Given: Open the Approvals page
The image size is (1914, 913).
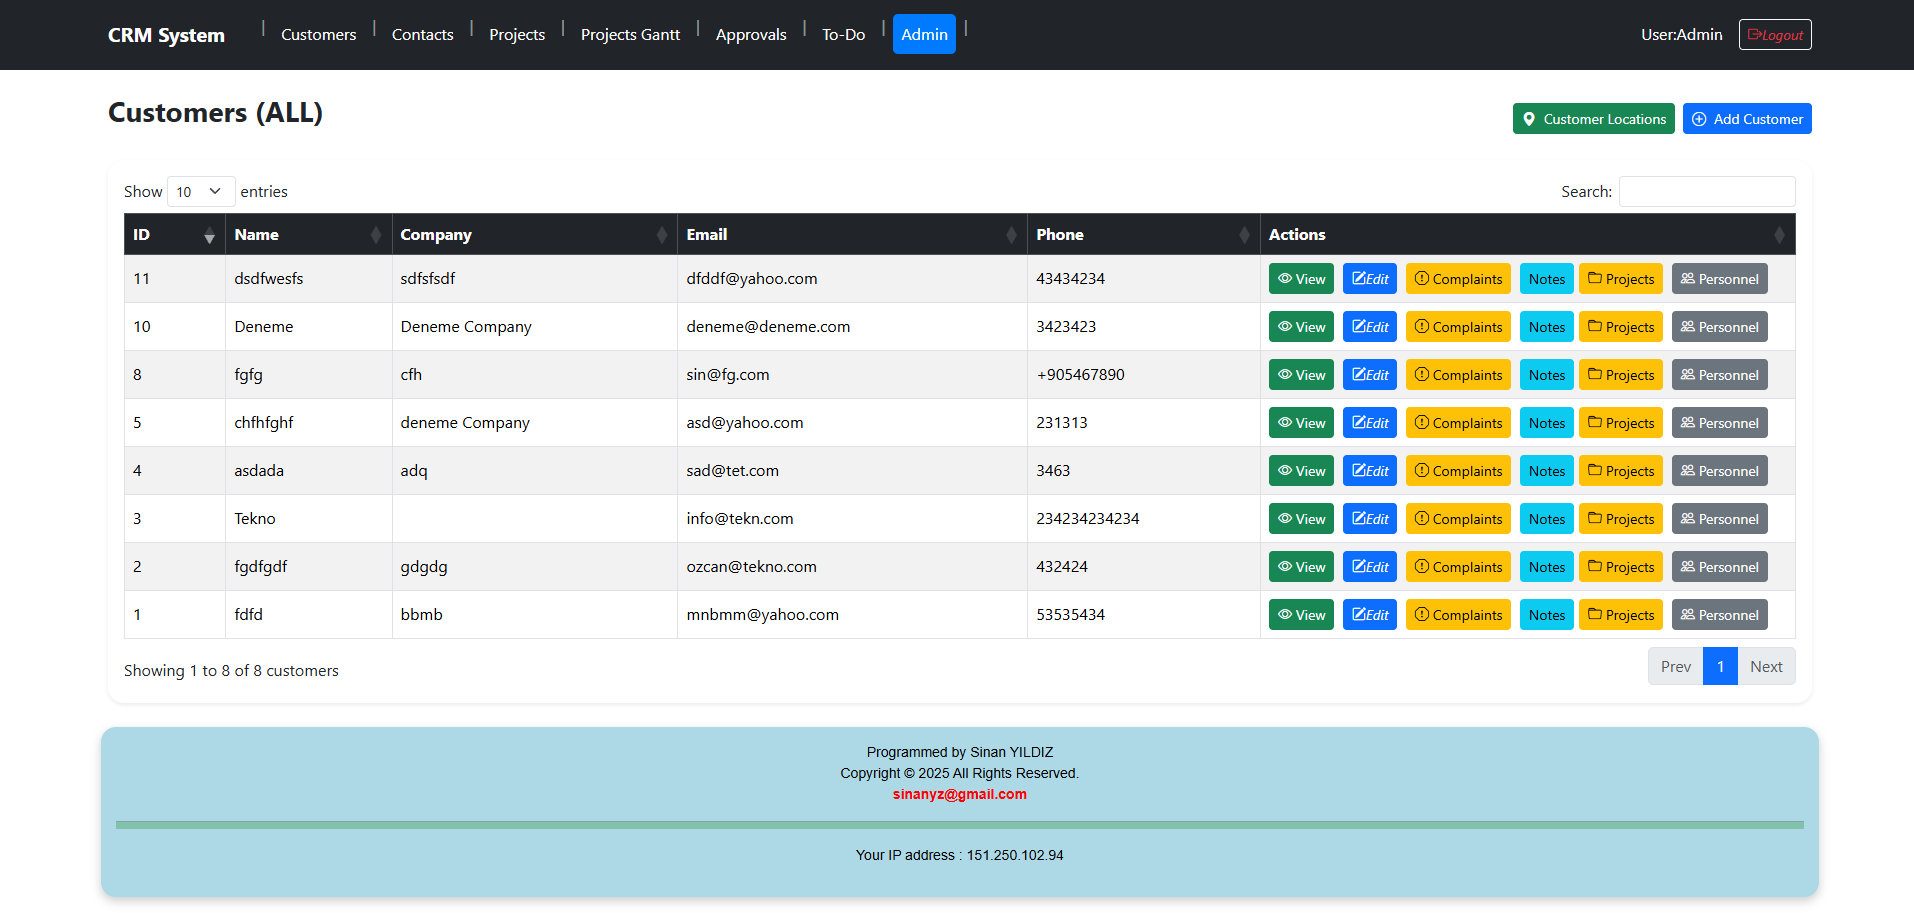Looking at the screenshot, I should (x=751, y=34).
